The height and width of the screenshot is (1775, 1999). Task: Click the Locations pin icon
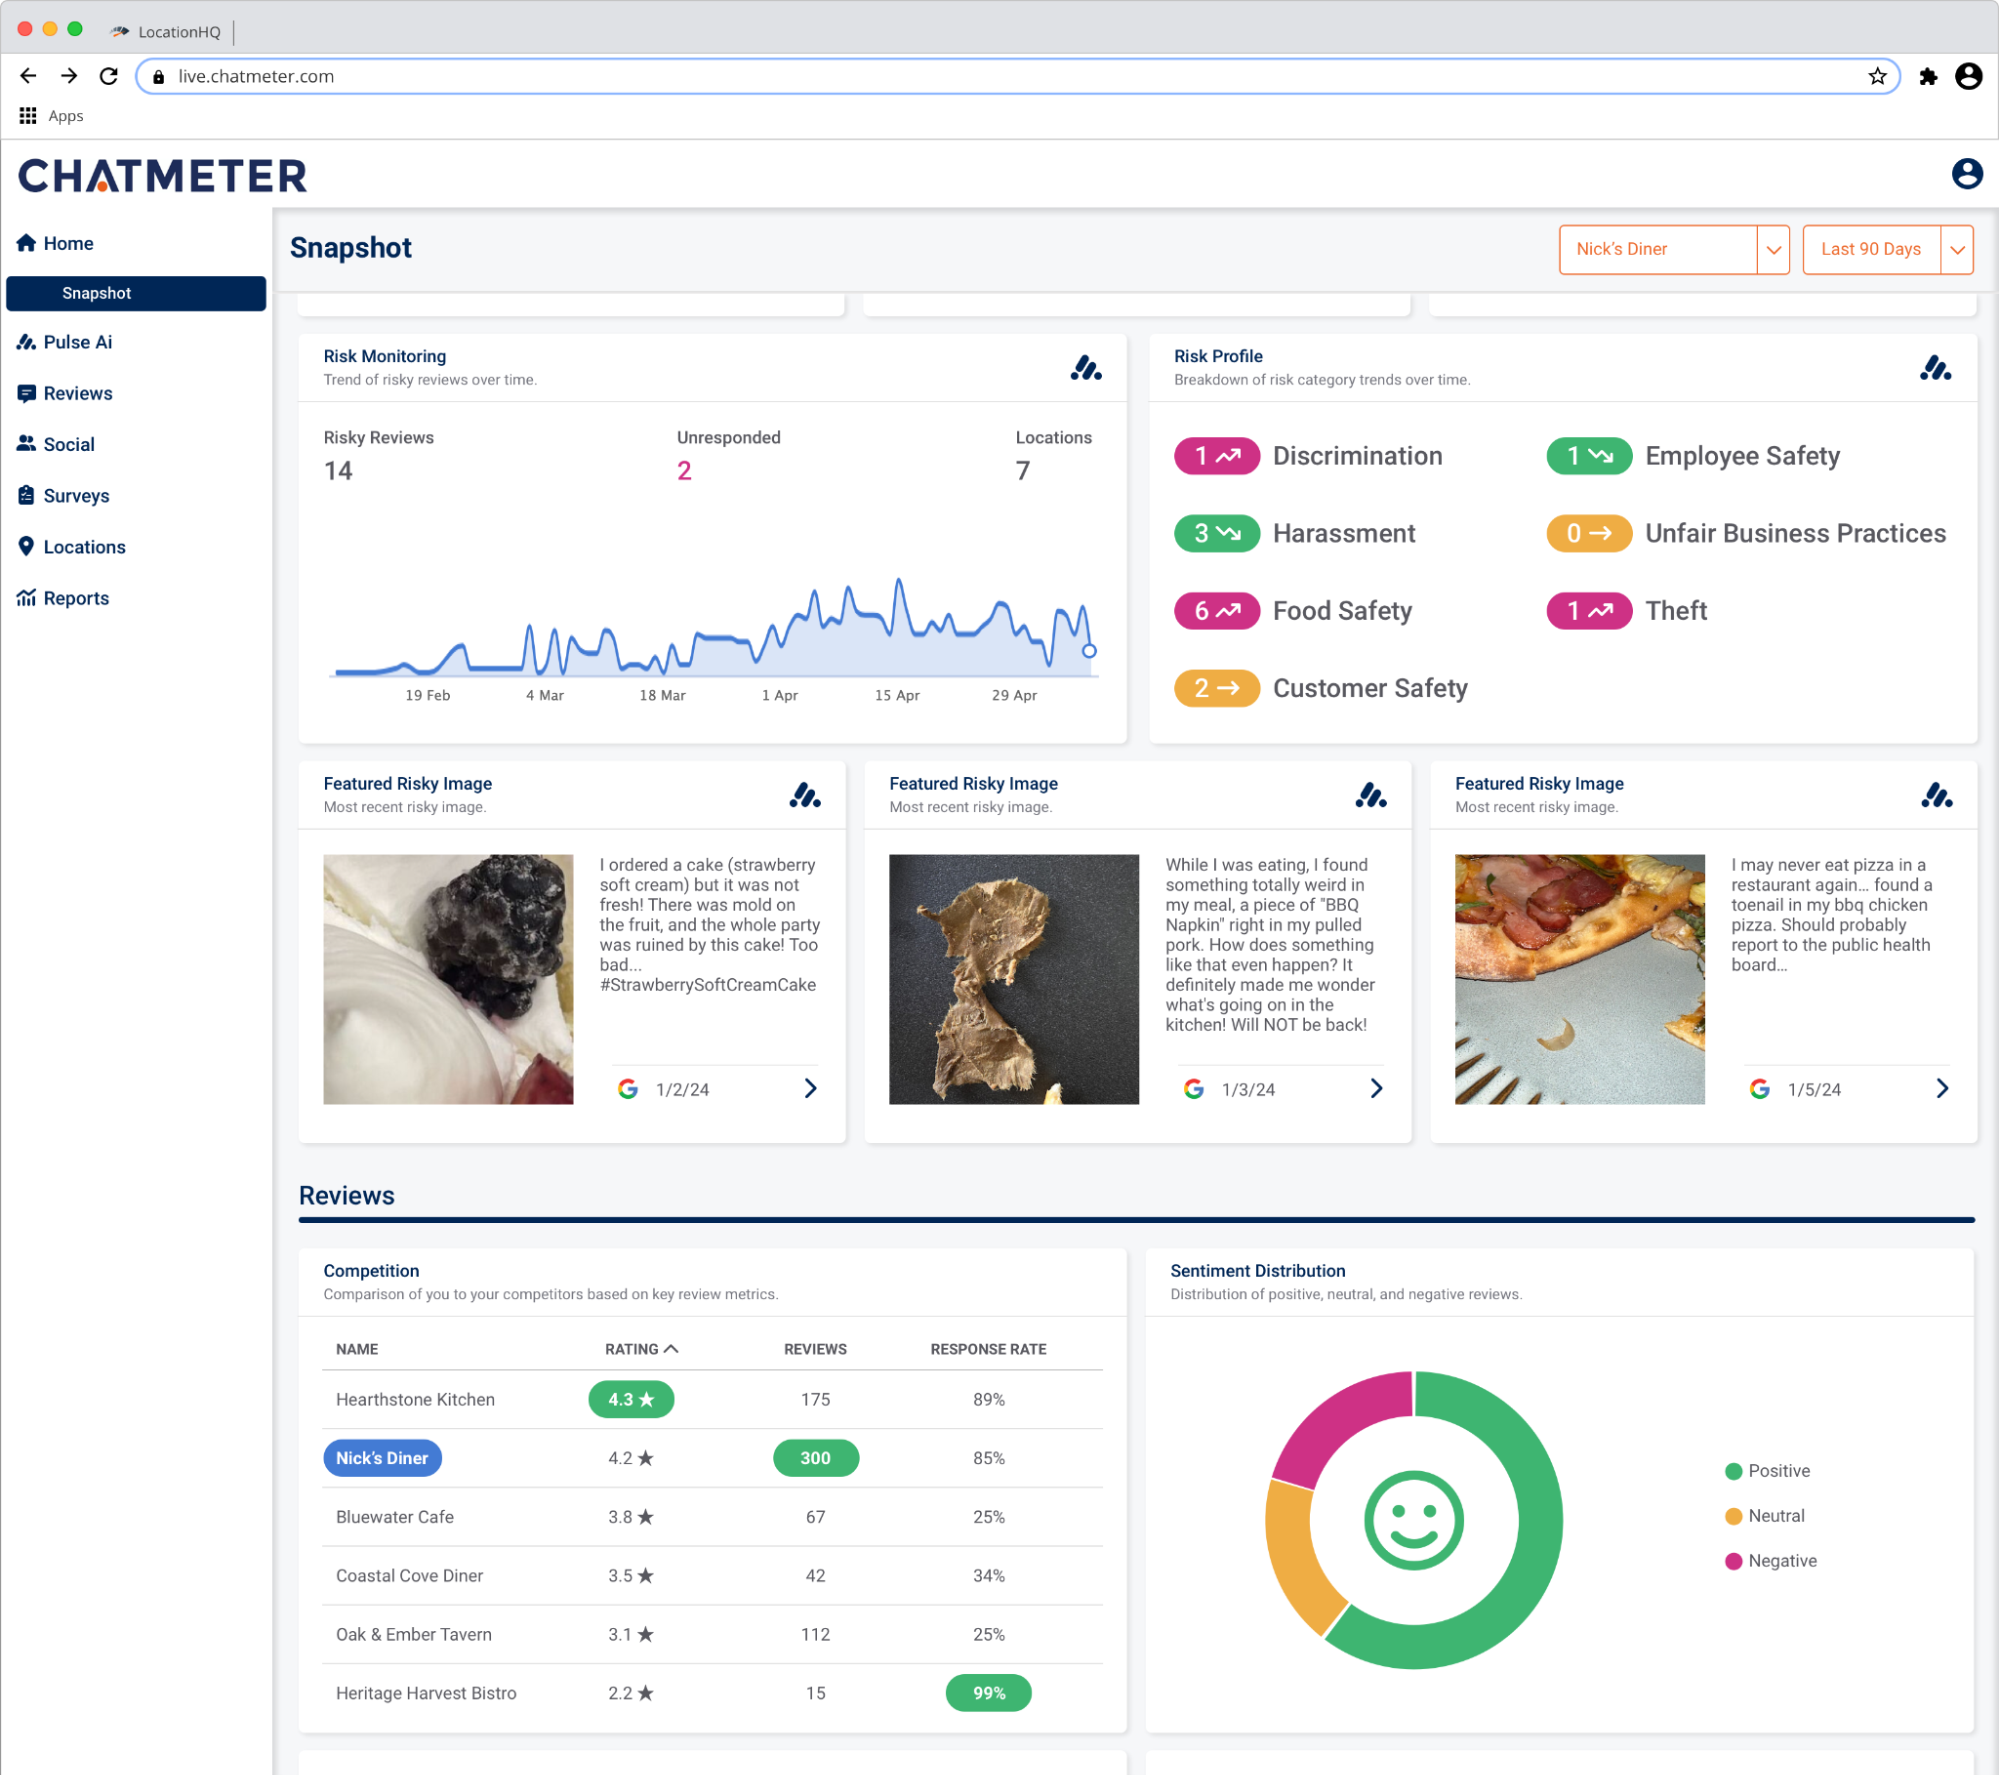click(27, 546)
